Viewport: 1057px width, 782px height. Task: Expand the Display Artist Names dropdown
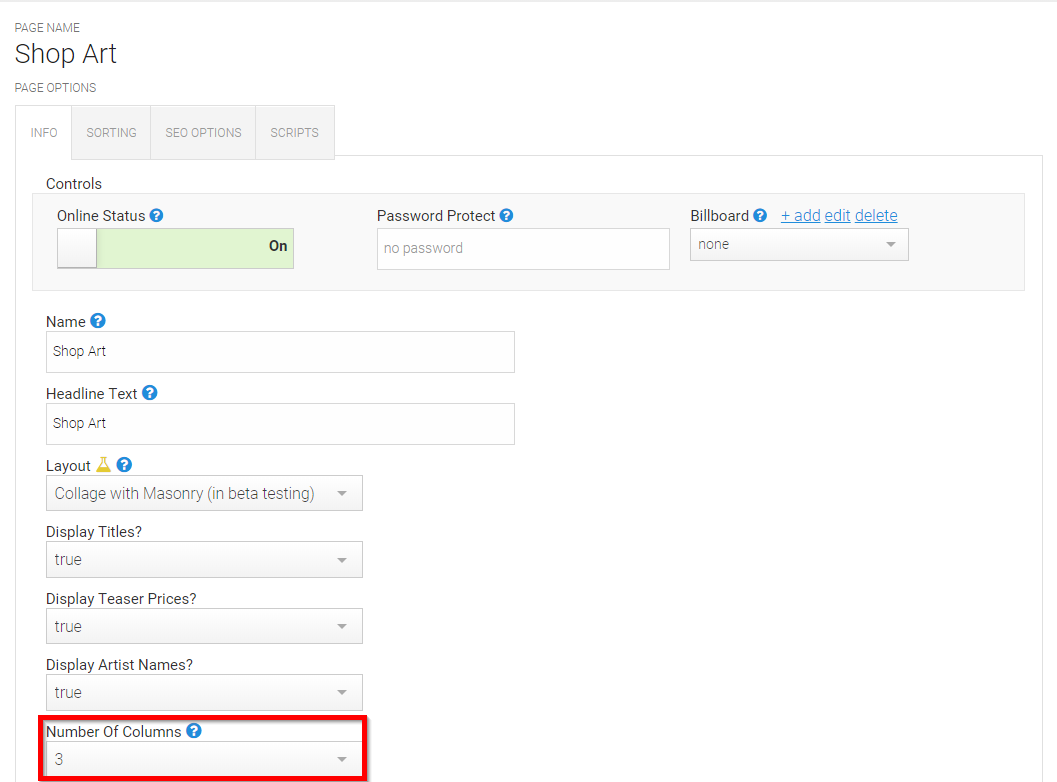point(204,692)
